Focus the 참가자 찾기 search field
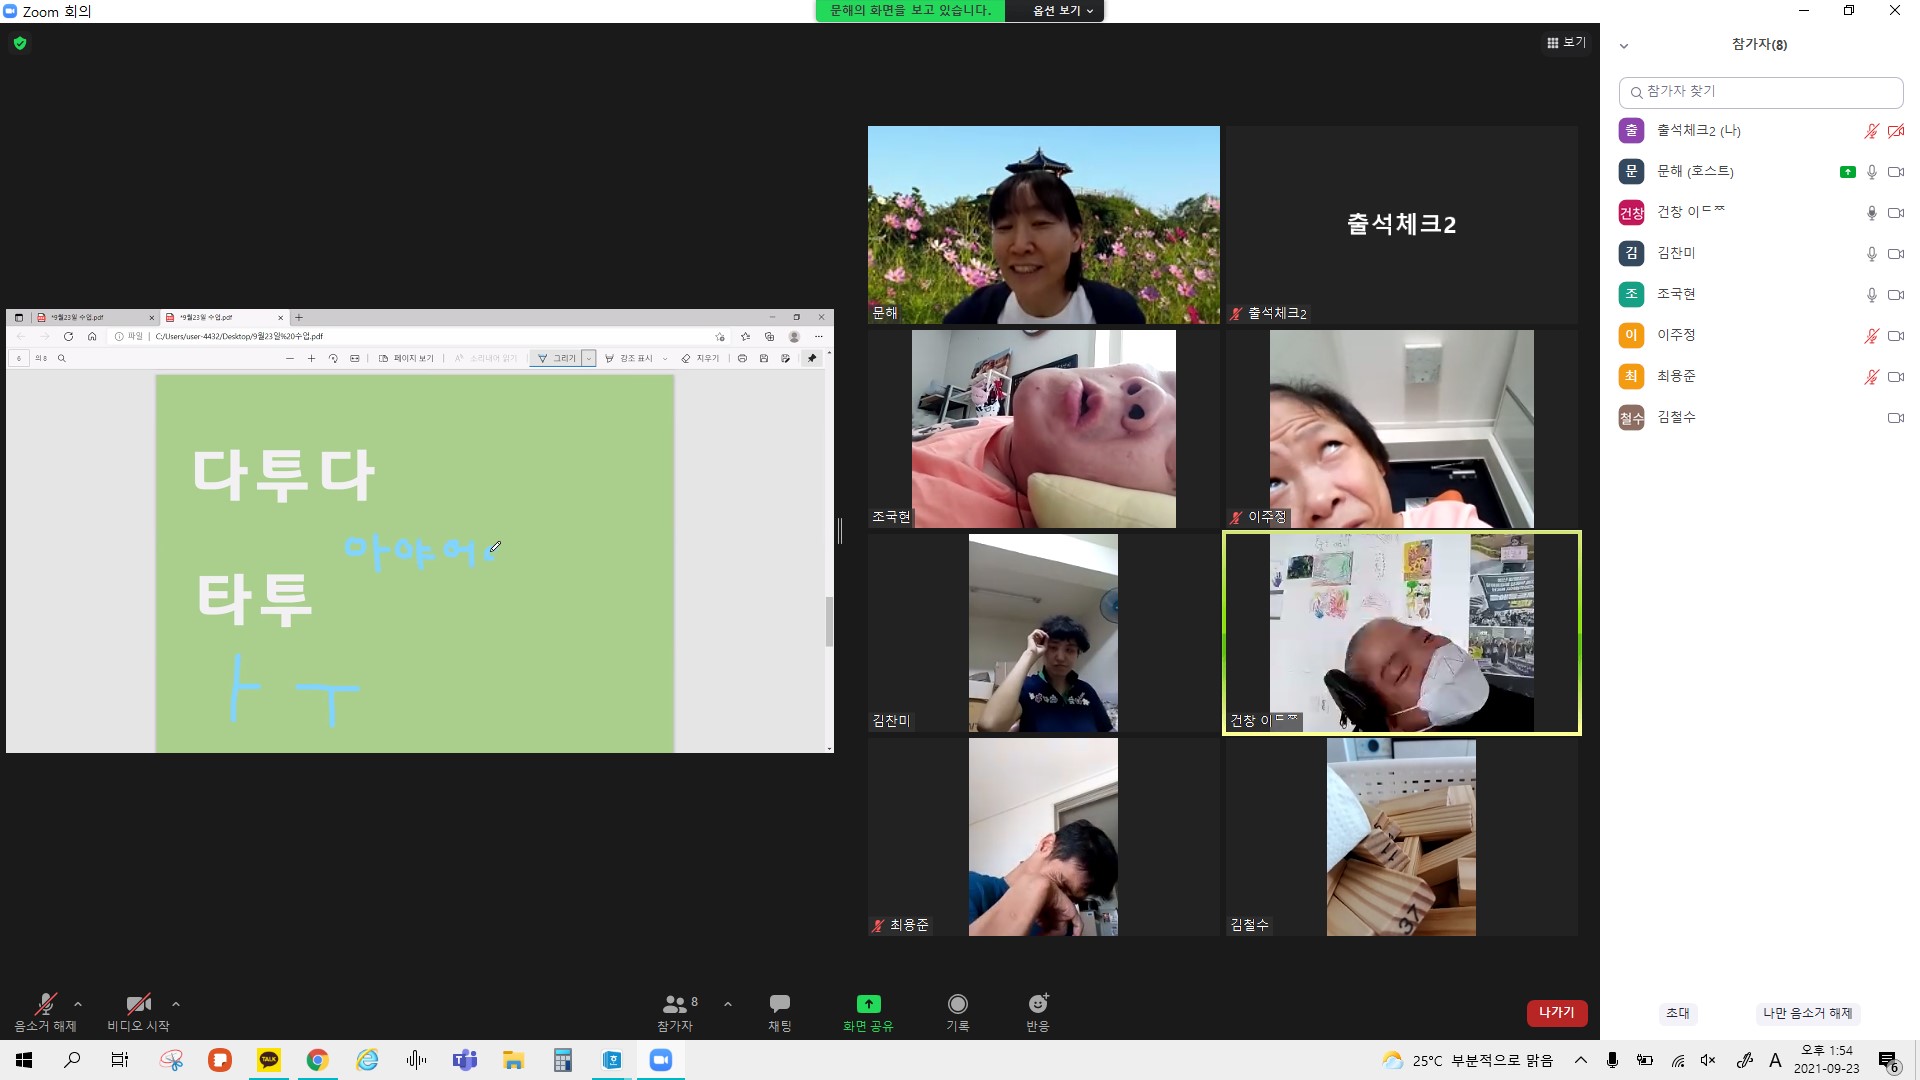 click(1760, 92)
